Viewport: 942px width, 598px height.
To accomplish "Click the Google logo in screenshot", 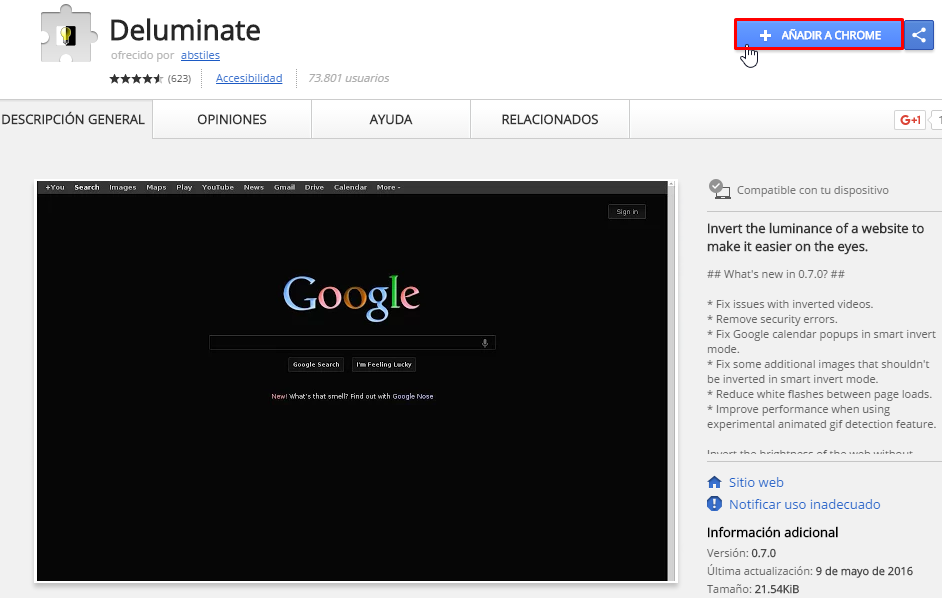I will (x=351, y=297).
